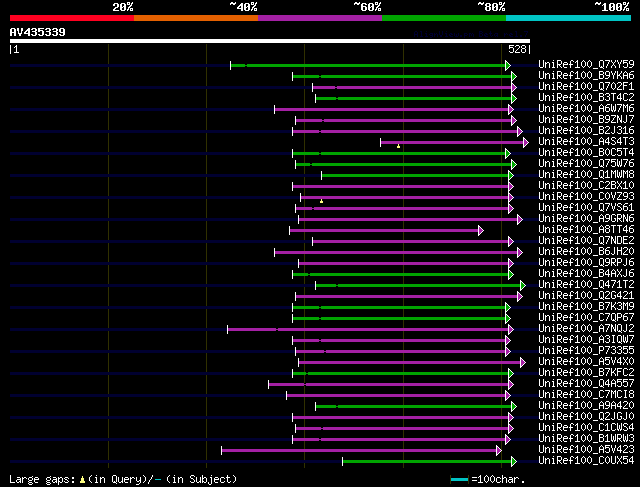Click UniRef100_C7QP67 label
Viewport: 640px width, 487px height.
click(x=586, y=318)
